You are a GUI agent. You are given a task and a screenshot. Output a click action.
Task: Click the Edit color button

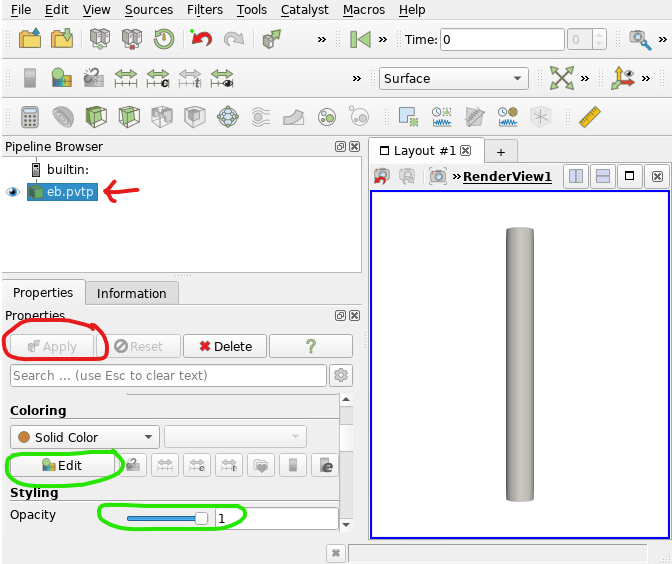62,465
